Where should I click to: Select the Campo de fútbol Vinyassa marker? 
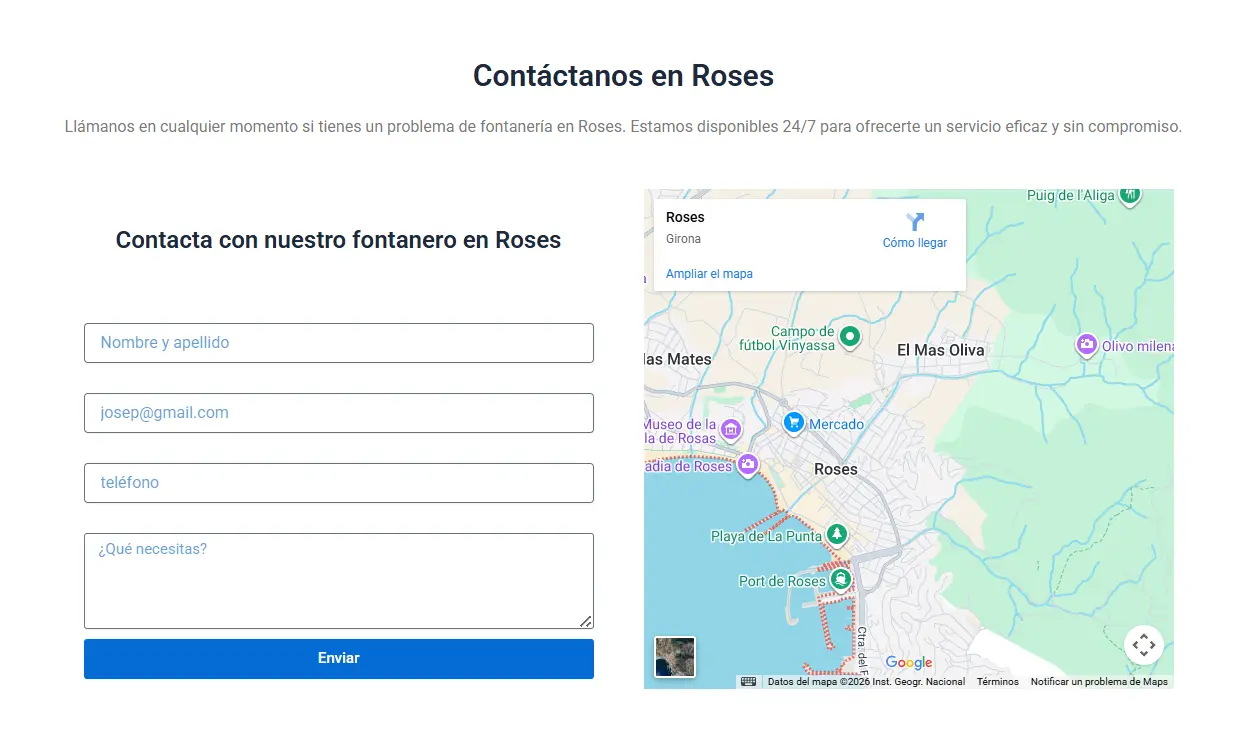pos(849,337)
